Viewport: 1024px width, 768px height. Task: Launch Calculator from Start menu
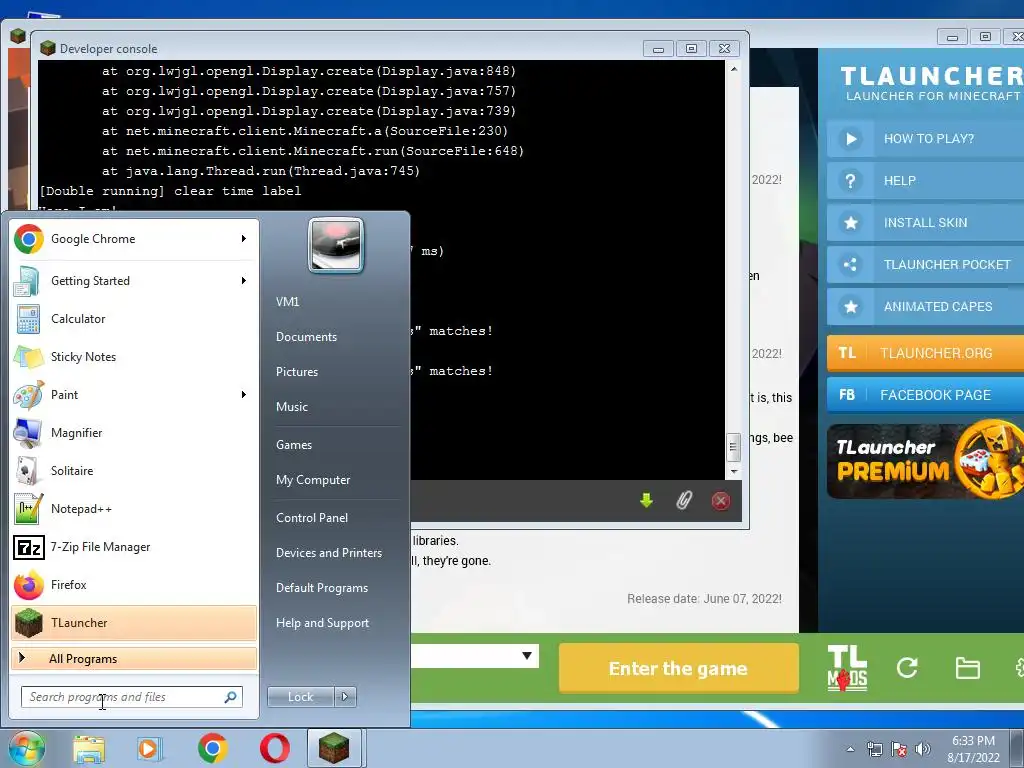pos(134,319)
